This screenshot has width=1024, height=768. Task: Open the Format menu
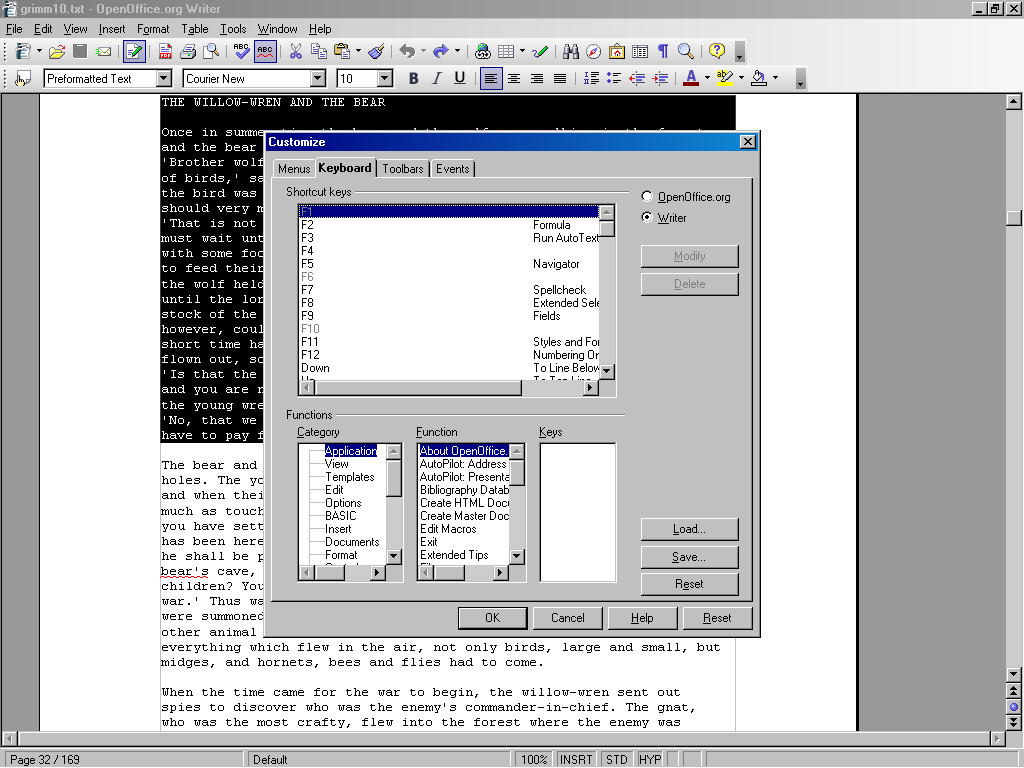(x=153, y=29)
